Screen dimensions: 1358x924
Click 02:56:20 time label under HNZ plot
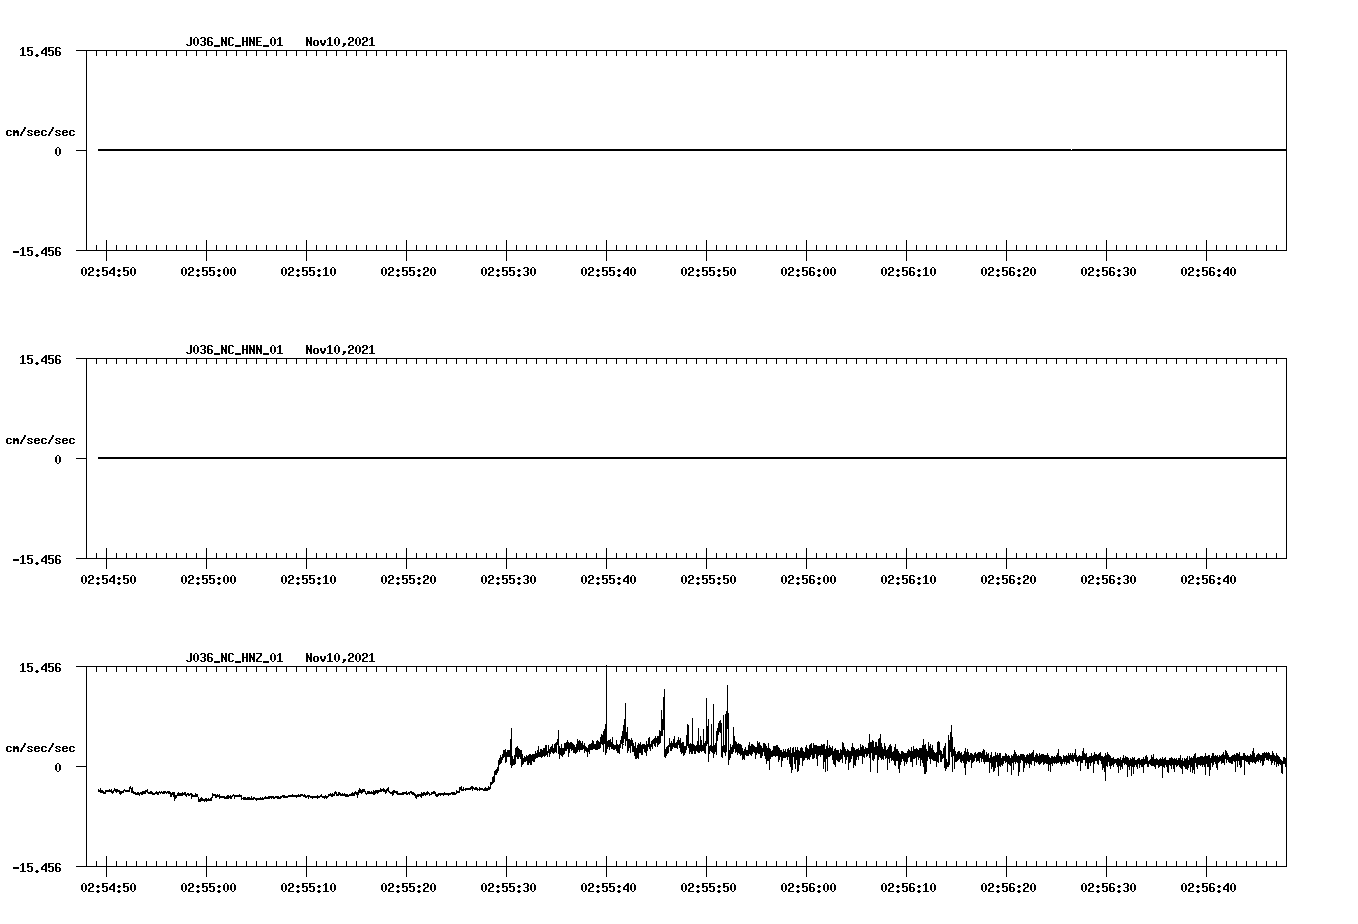point(1008,888)
